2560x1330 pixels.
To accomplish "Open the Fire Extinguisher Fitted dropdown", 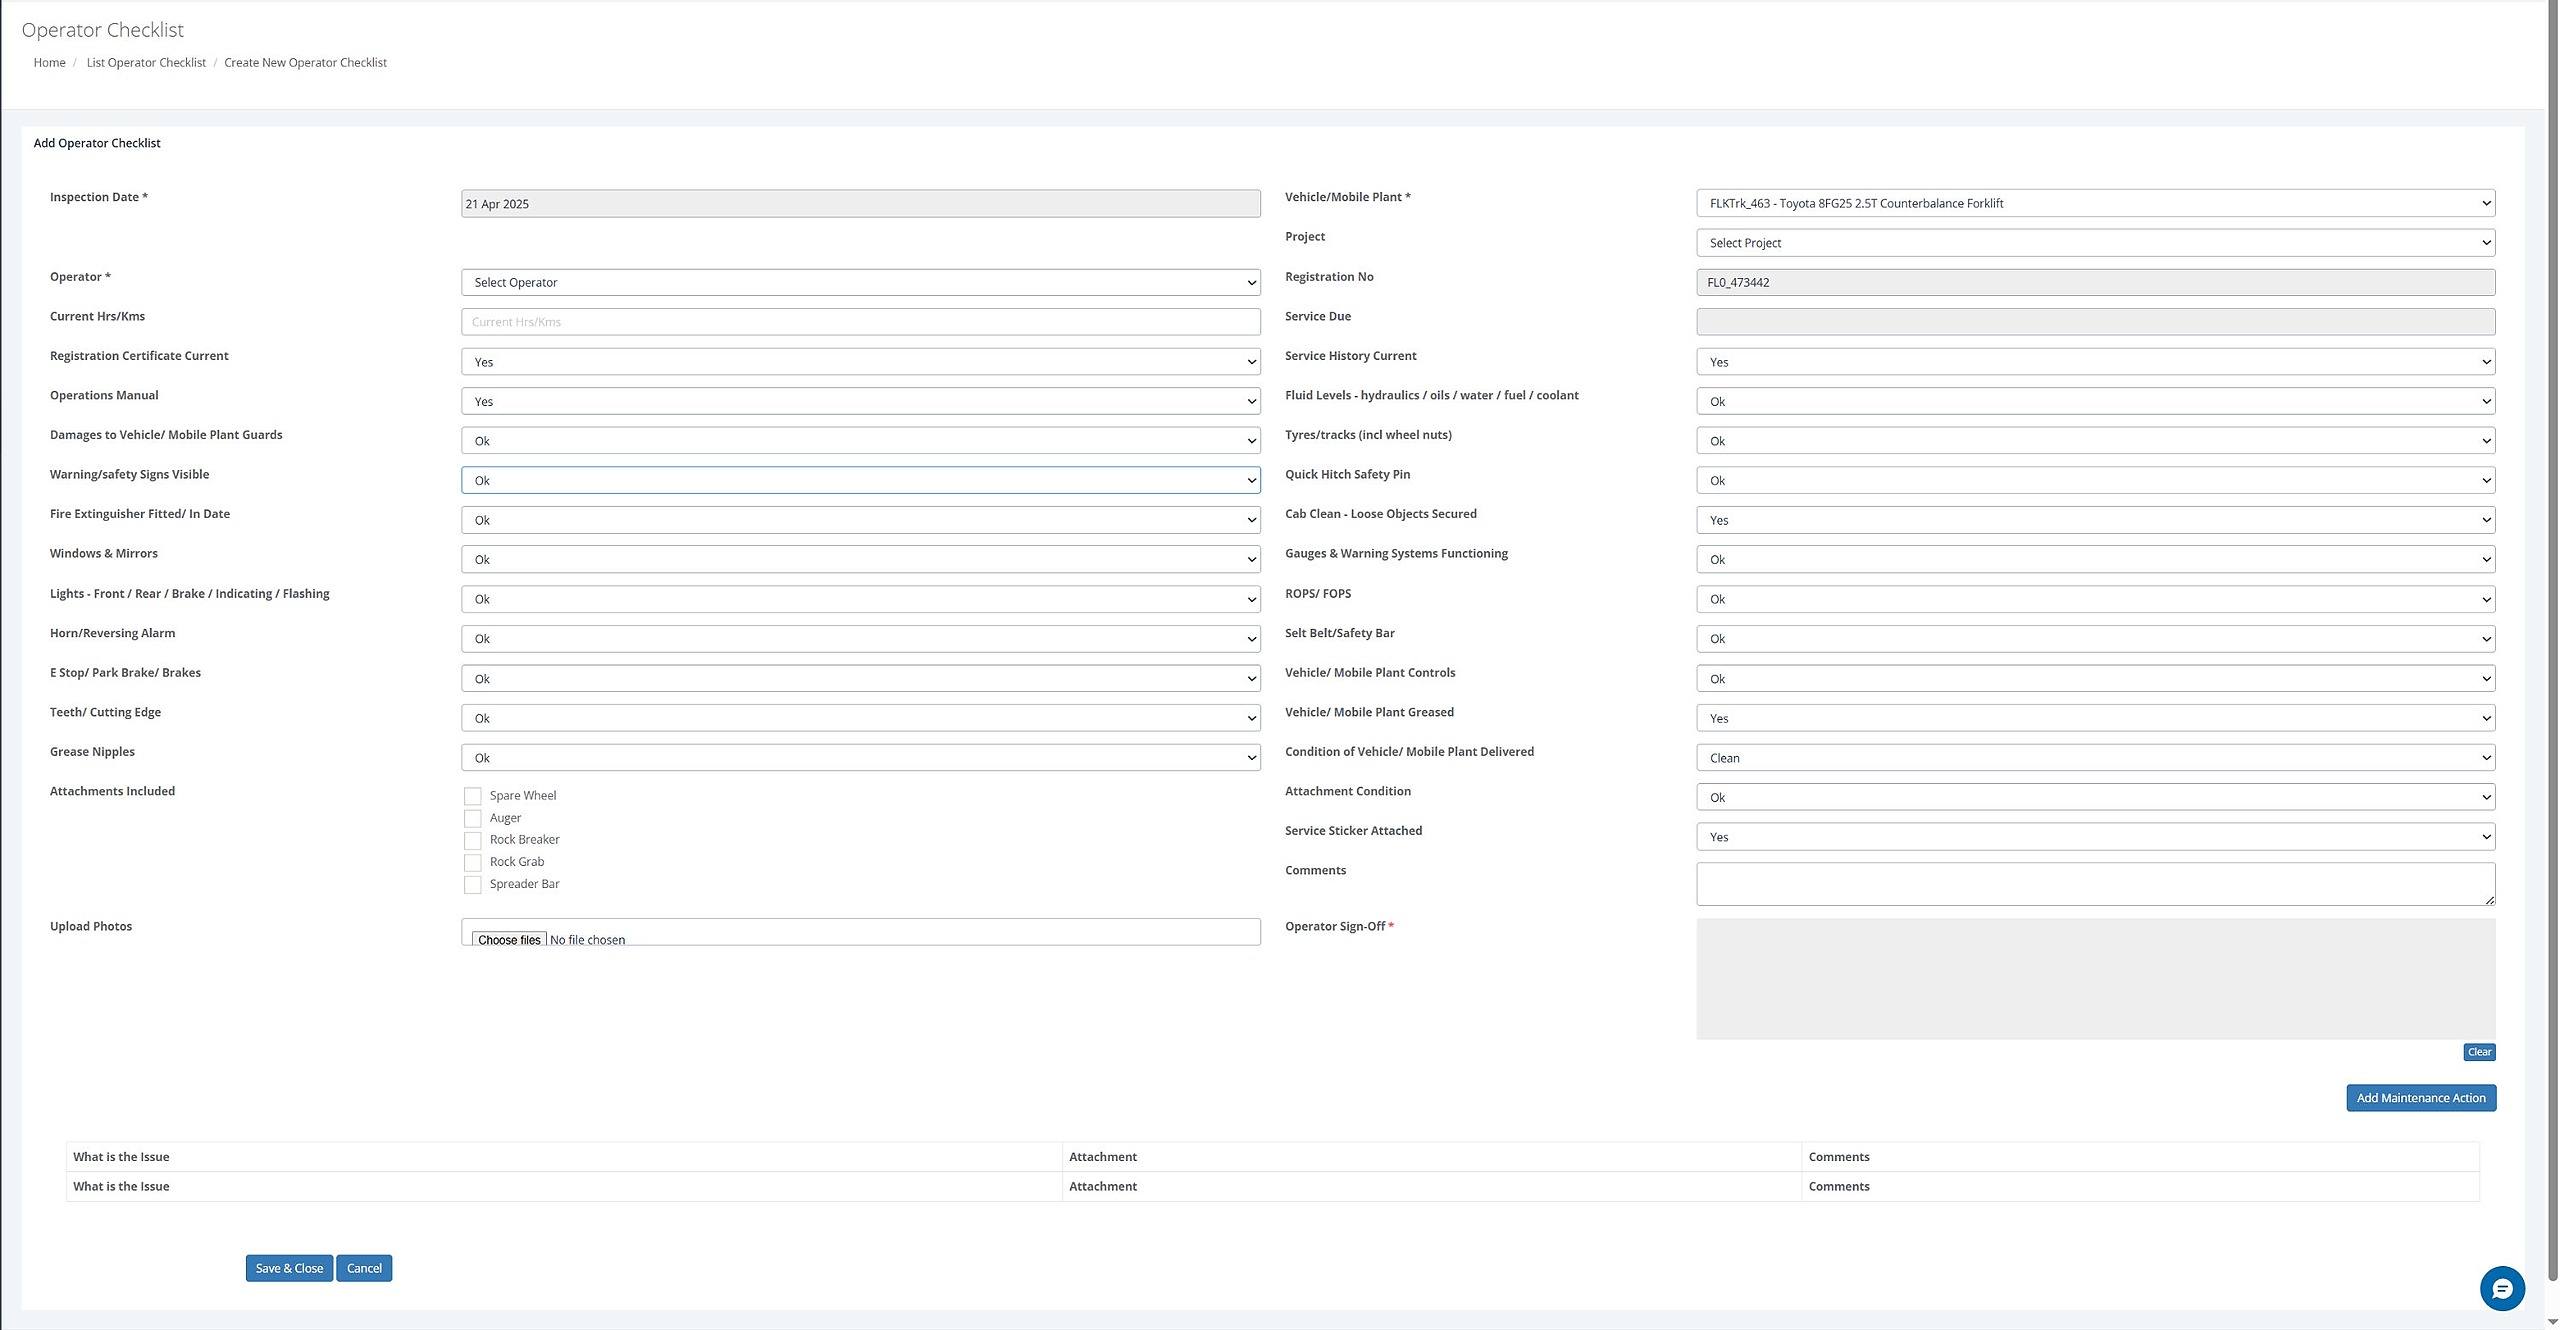I will coord(860,520).
